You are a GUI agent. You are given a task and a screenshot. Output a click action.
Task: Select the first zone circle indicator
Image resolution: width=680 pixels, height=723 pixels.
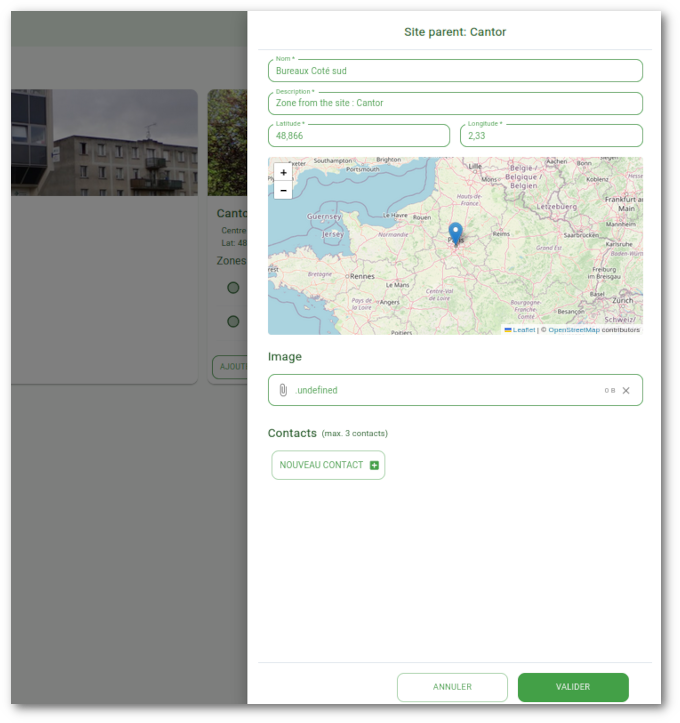pos(233,288)
